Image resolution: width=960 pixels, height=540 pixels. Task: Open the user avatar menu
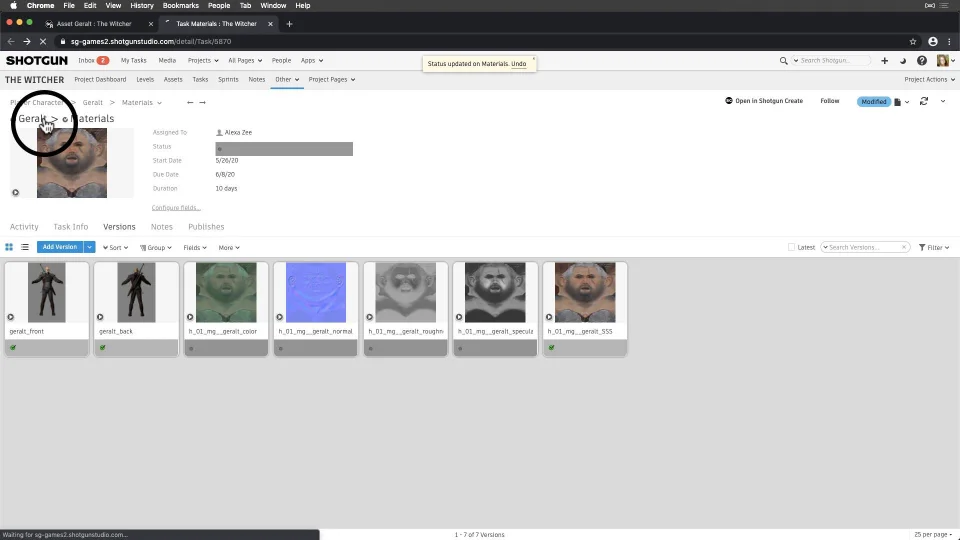(x=945, y=61)
